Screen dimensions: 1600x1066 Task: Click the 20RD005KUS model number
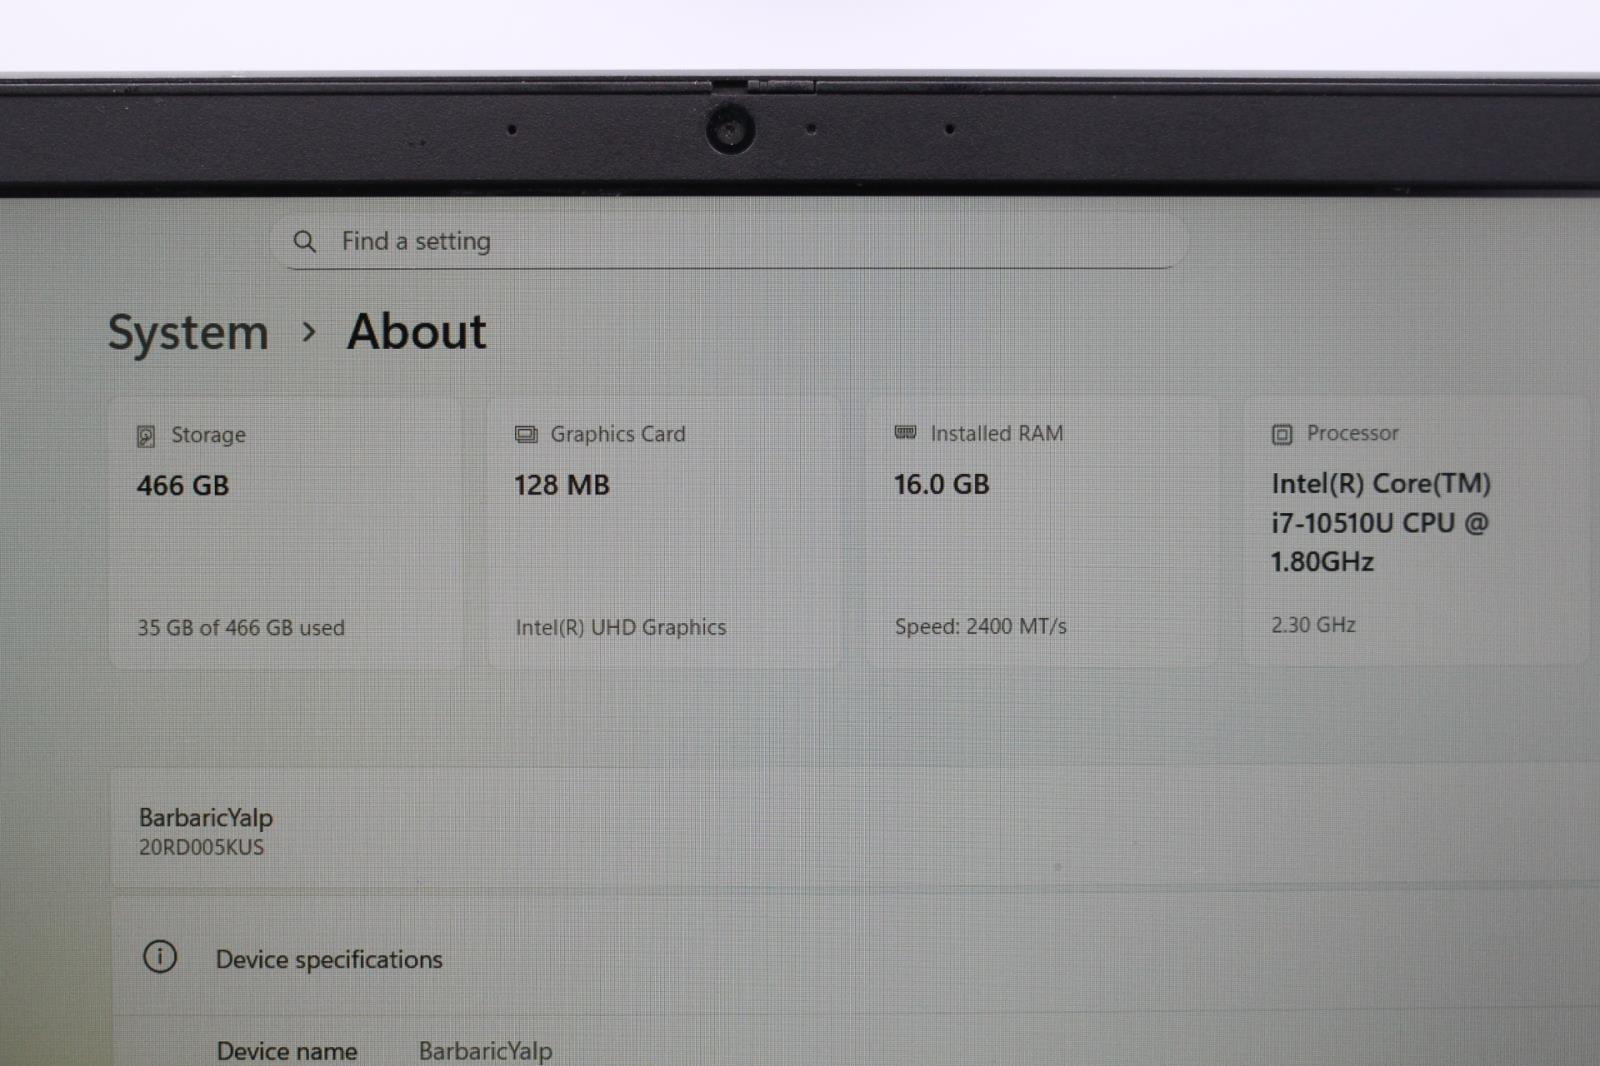202,848
